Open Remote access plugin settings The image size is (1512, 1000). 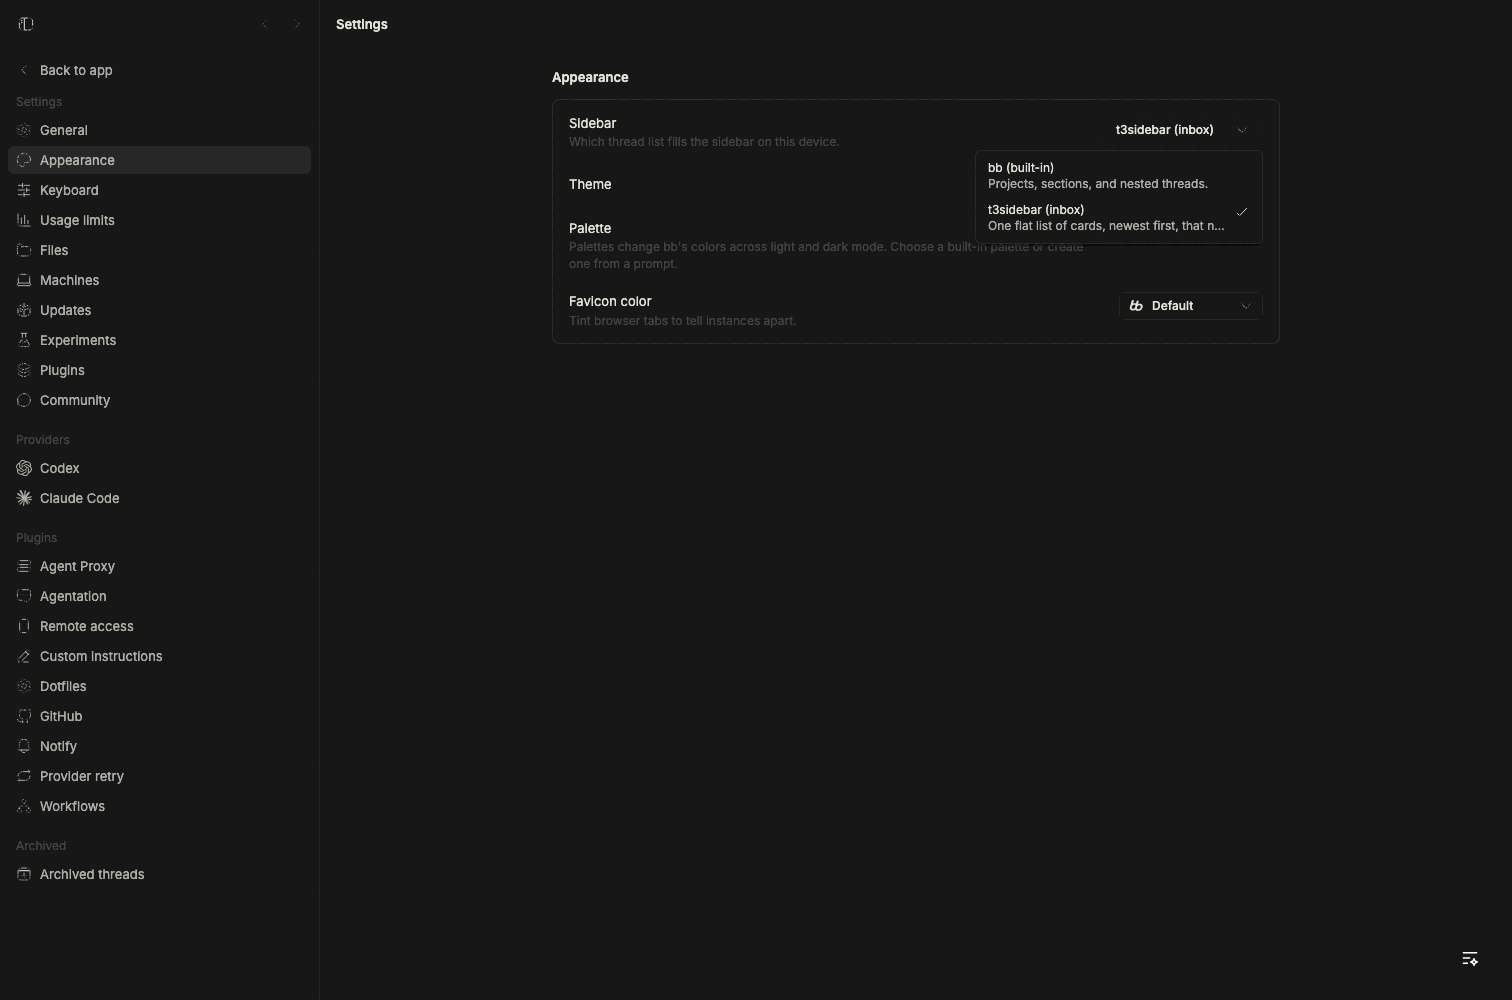coord(159,626)
